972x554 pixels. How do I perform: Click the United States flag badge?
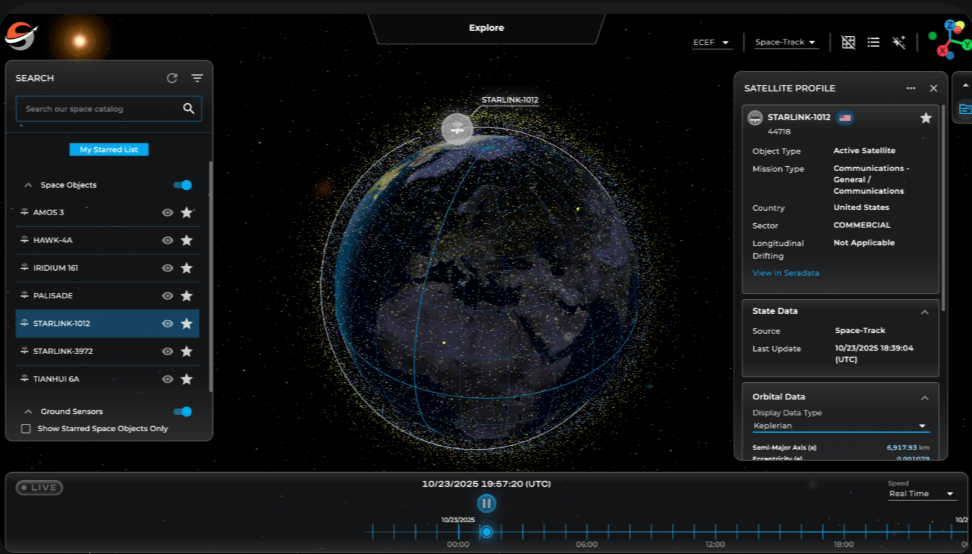click(x=845, y=118)
